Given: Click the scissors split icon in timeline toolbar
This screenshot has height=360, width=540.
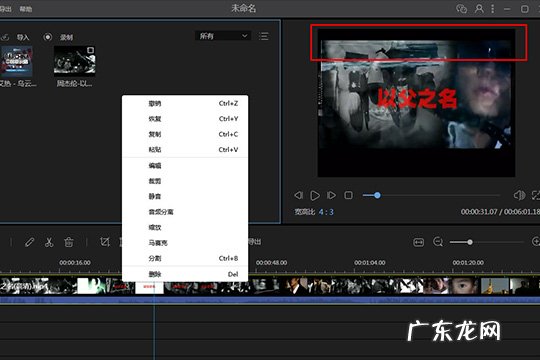Looking at the screenshot, I should (49, 242).
